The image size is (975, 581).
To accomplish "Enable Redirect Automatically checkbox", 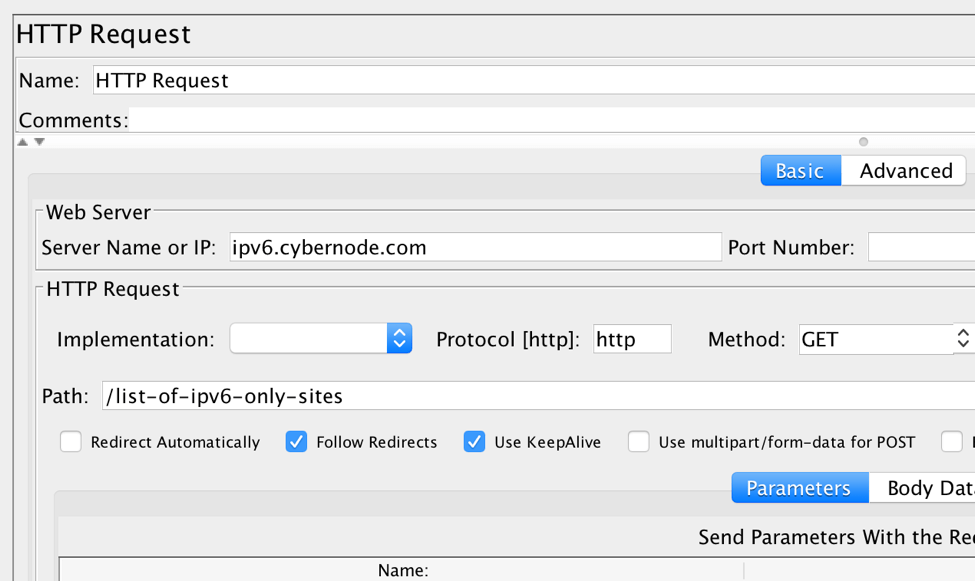I will [x=71, y=442].
